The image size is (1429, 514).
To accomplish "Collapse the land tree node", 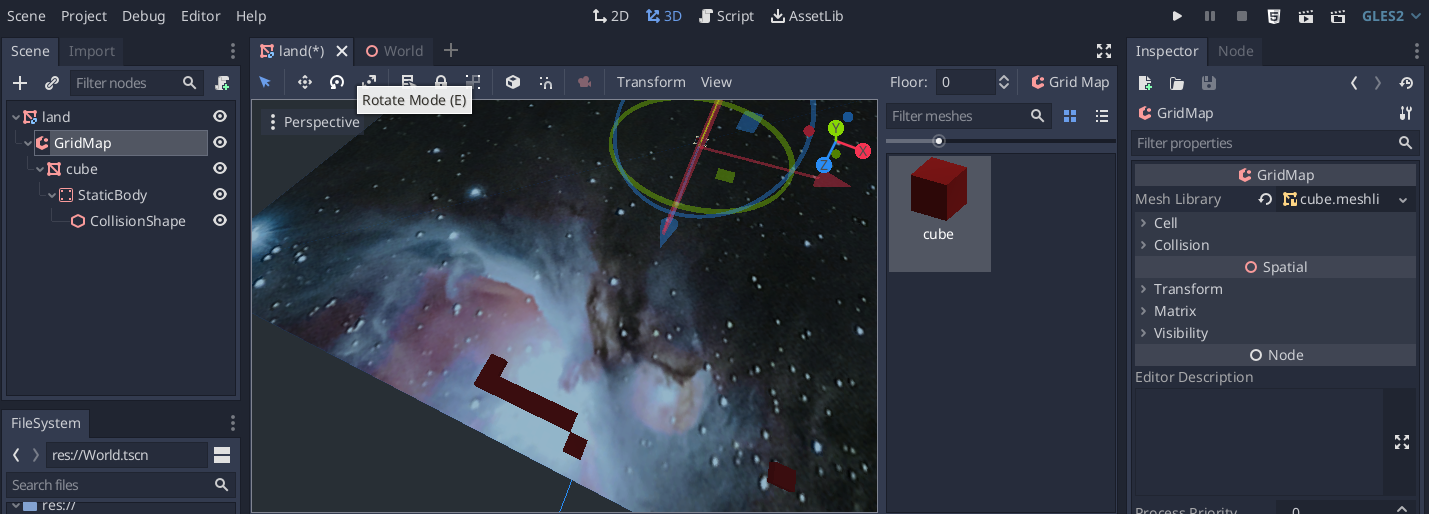I will (x=15, y=117).
